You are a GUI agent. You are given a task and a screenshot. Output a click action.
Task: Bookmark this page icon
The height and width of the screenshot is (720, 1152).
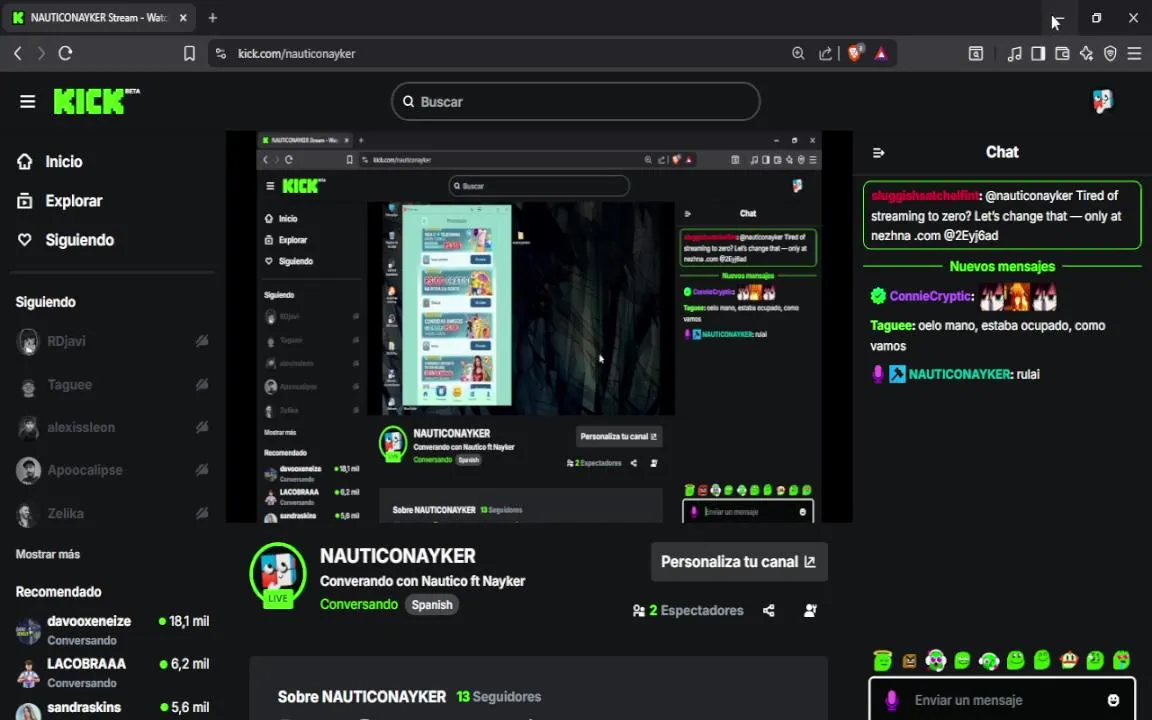[189, 54]
